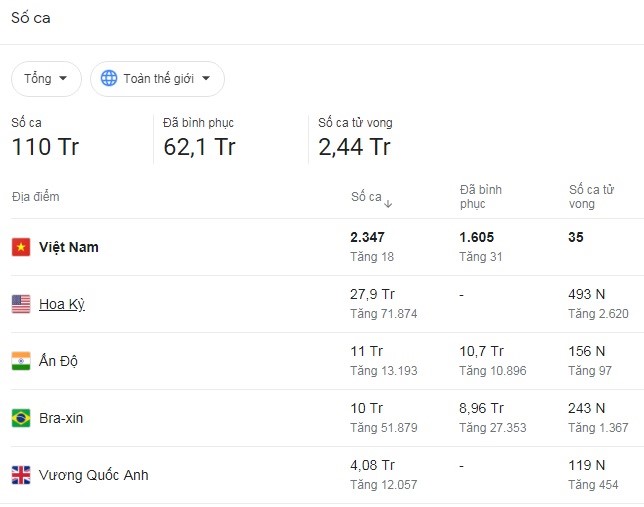644x507 pixels.
Task: Open the Hoa Kỳ link
Action: tap(62, 304)
